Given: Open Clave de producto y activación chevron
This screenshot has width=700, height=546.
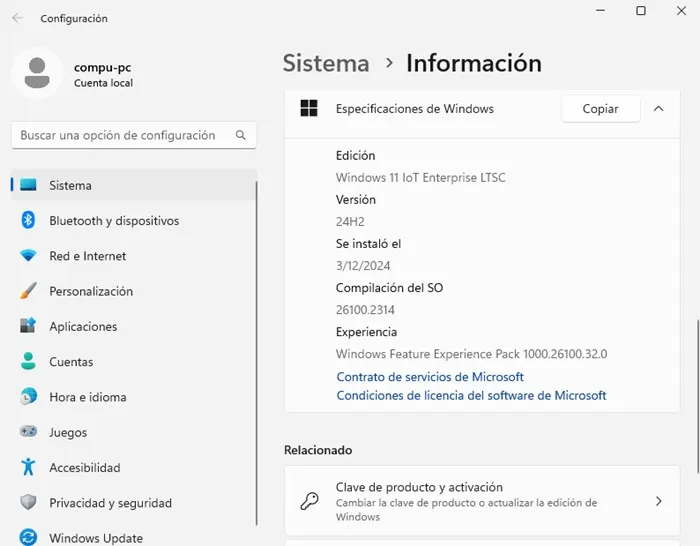Looking at the screenshot, I should point(658,501).
